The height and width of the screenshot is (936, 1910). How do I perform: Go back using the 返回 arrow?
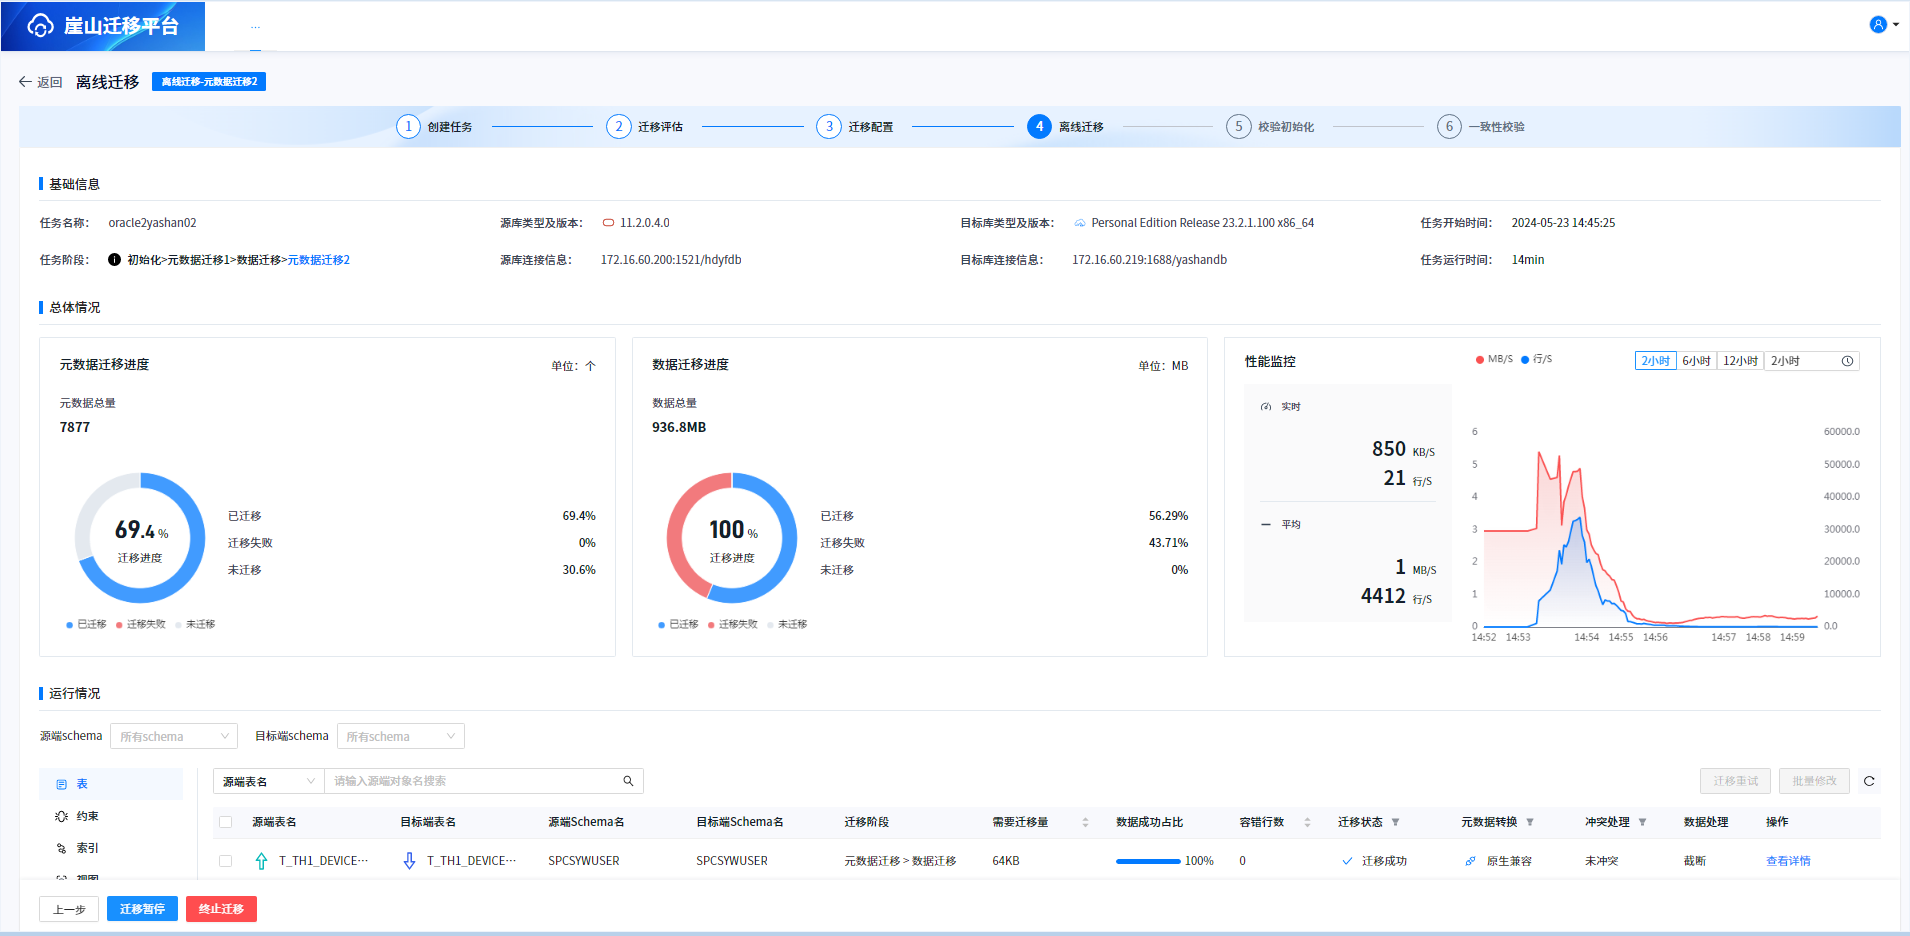(x=25, y=82)
